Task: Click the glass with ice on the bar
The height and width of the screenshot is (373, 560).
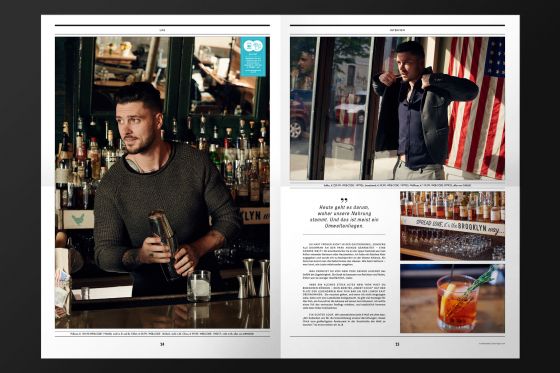Action: (x=199, y=285)
